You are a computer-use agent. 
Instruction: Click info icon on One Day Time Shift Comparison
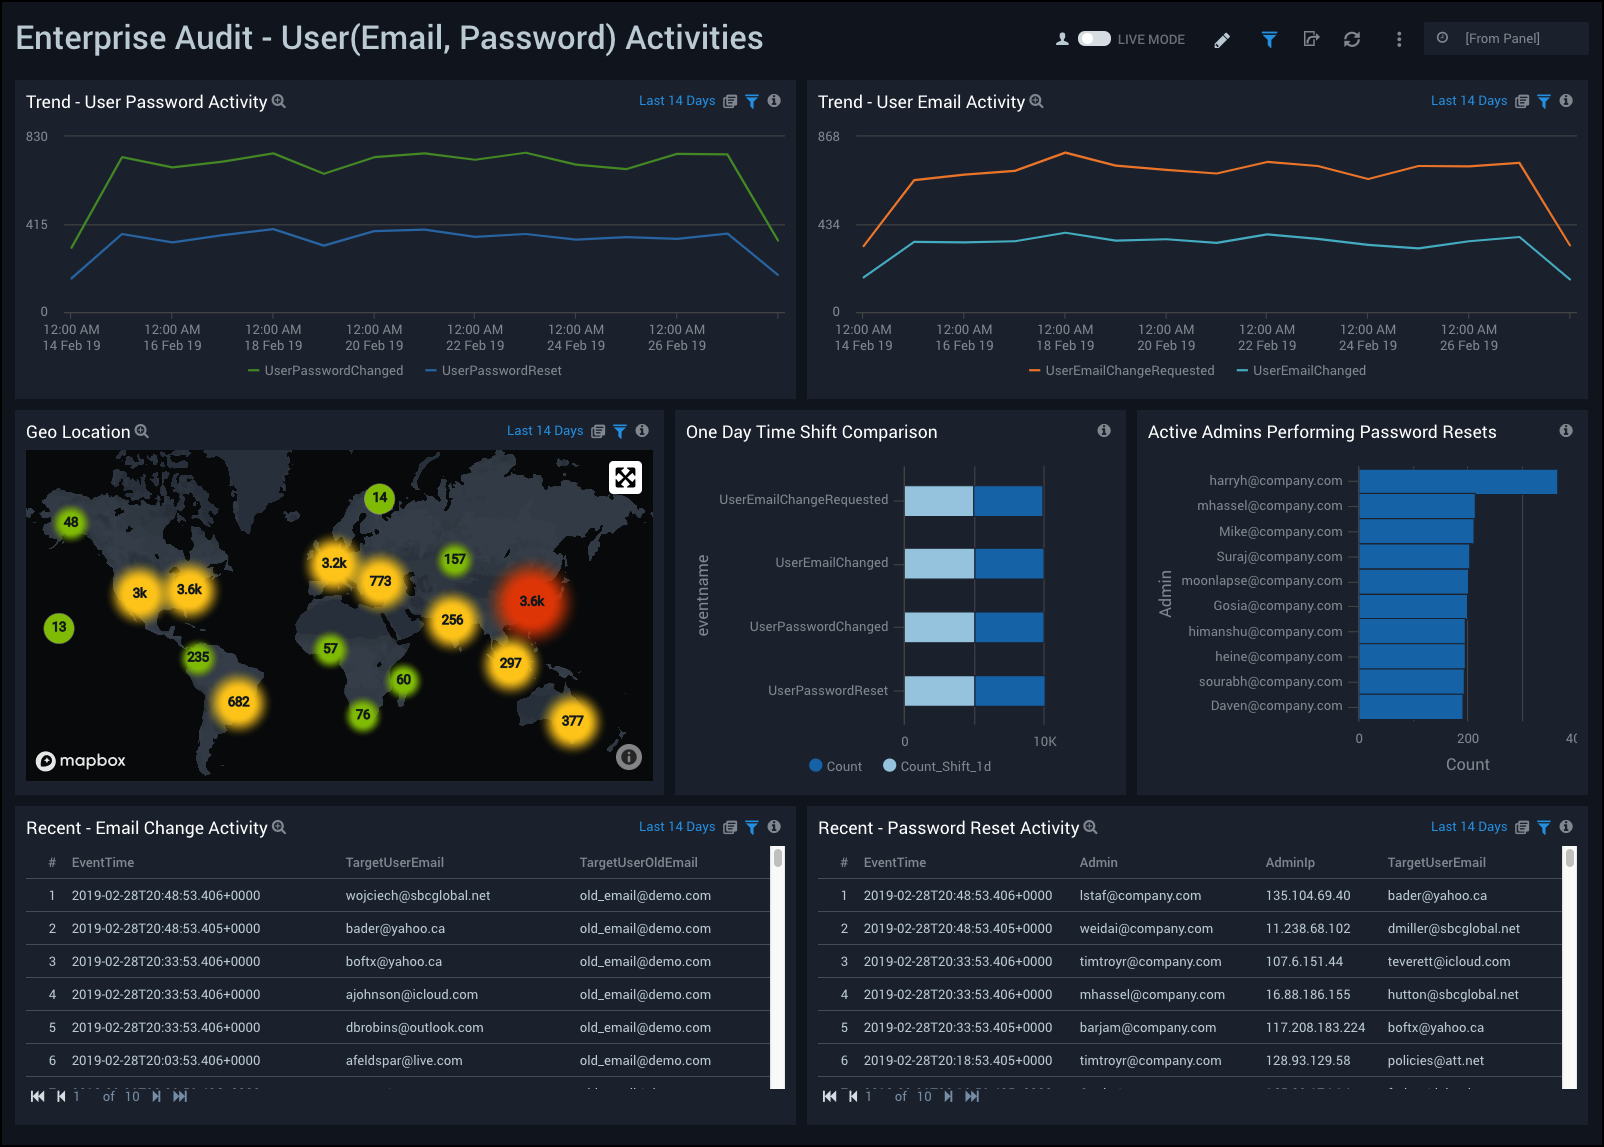(1104, 431)
